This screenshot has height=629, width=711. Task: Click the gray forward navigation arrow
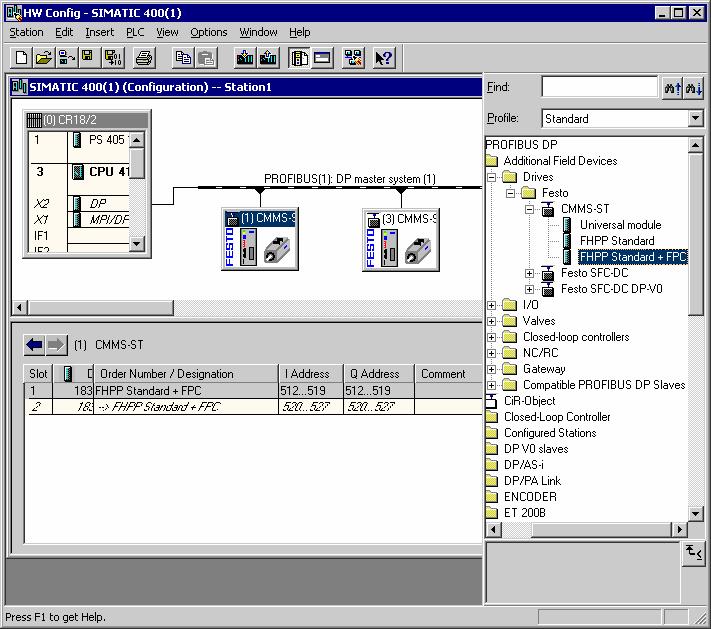click(x=56, y=345)
